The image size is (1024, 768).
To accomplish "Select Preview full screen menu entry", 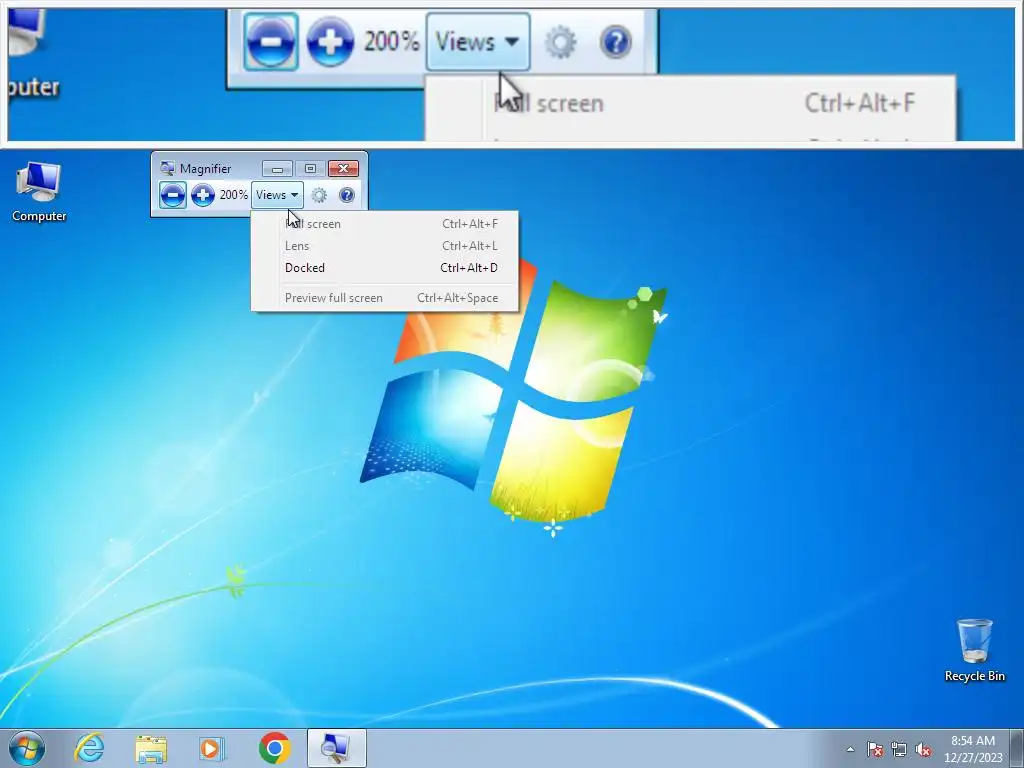I will point(385,298).
